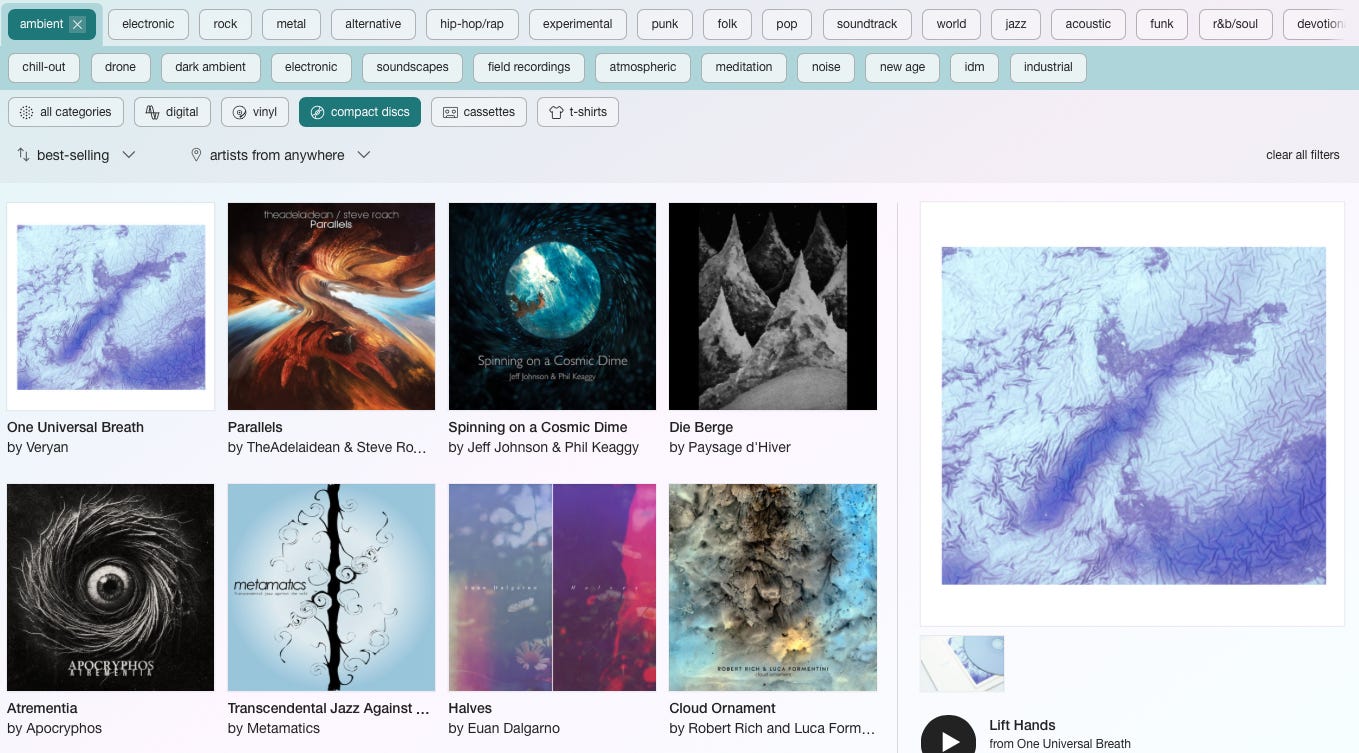
Task: Open the Atrementia title link
Action: coord(42,708)
